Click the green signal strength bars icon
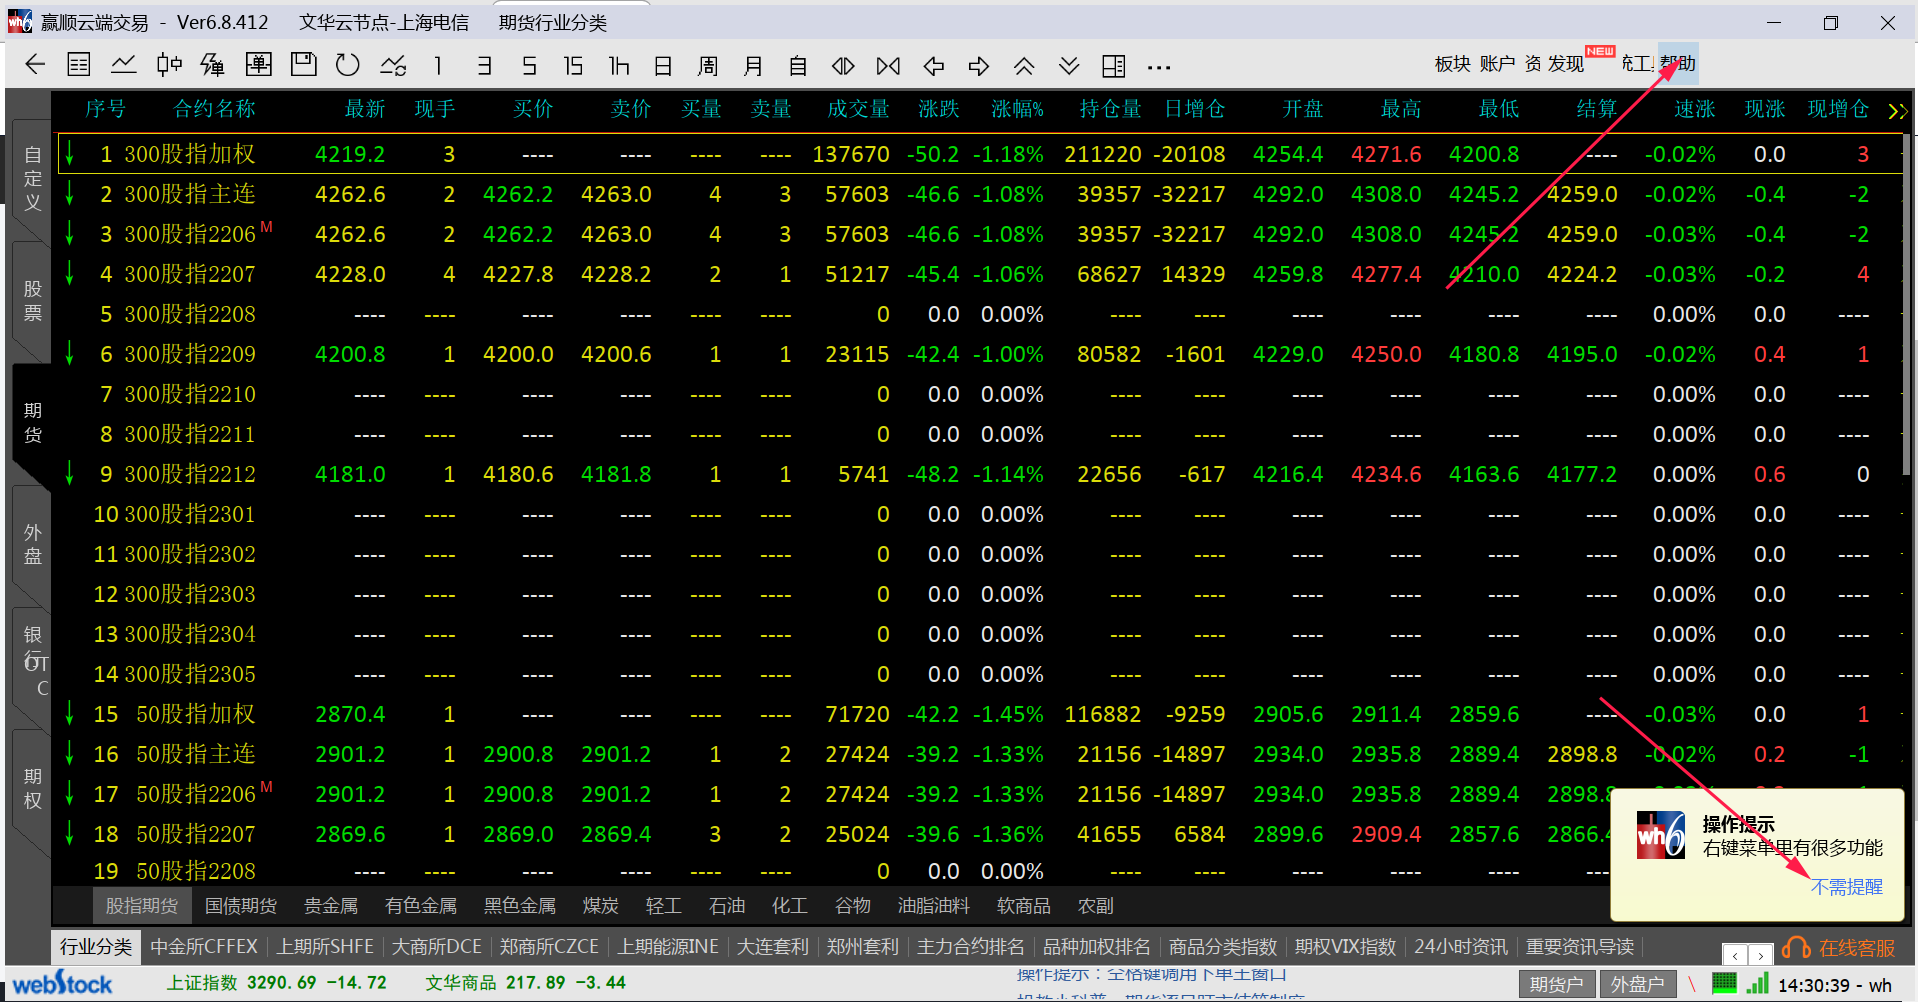Image resolution: width=1918 pixels, height=1002 pixels. click(x=1758, y=983)
